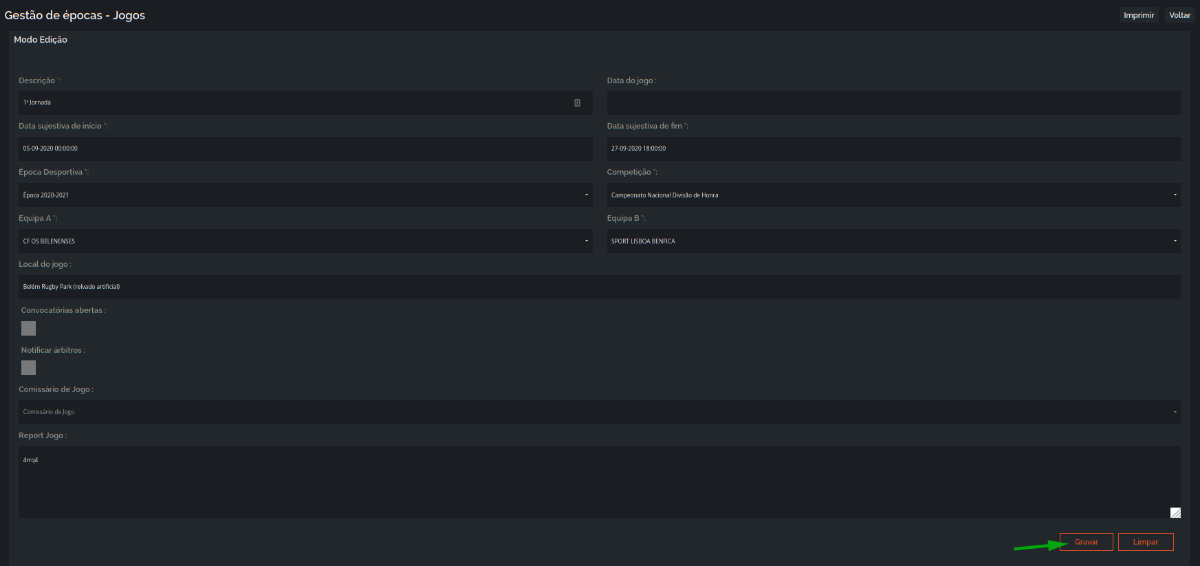The image size is (1200, 566).
Task: Toggle the Convocatórias abertas checkbox
Action: click(29, 328)
